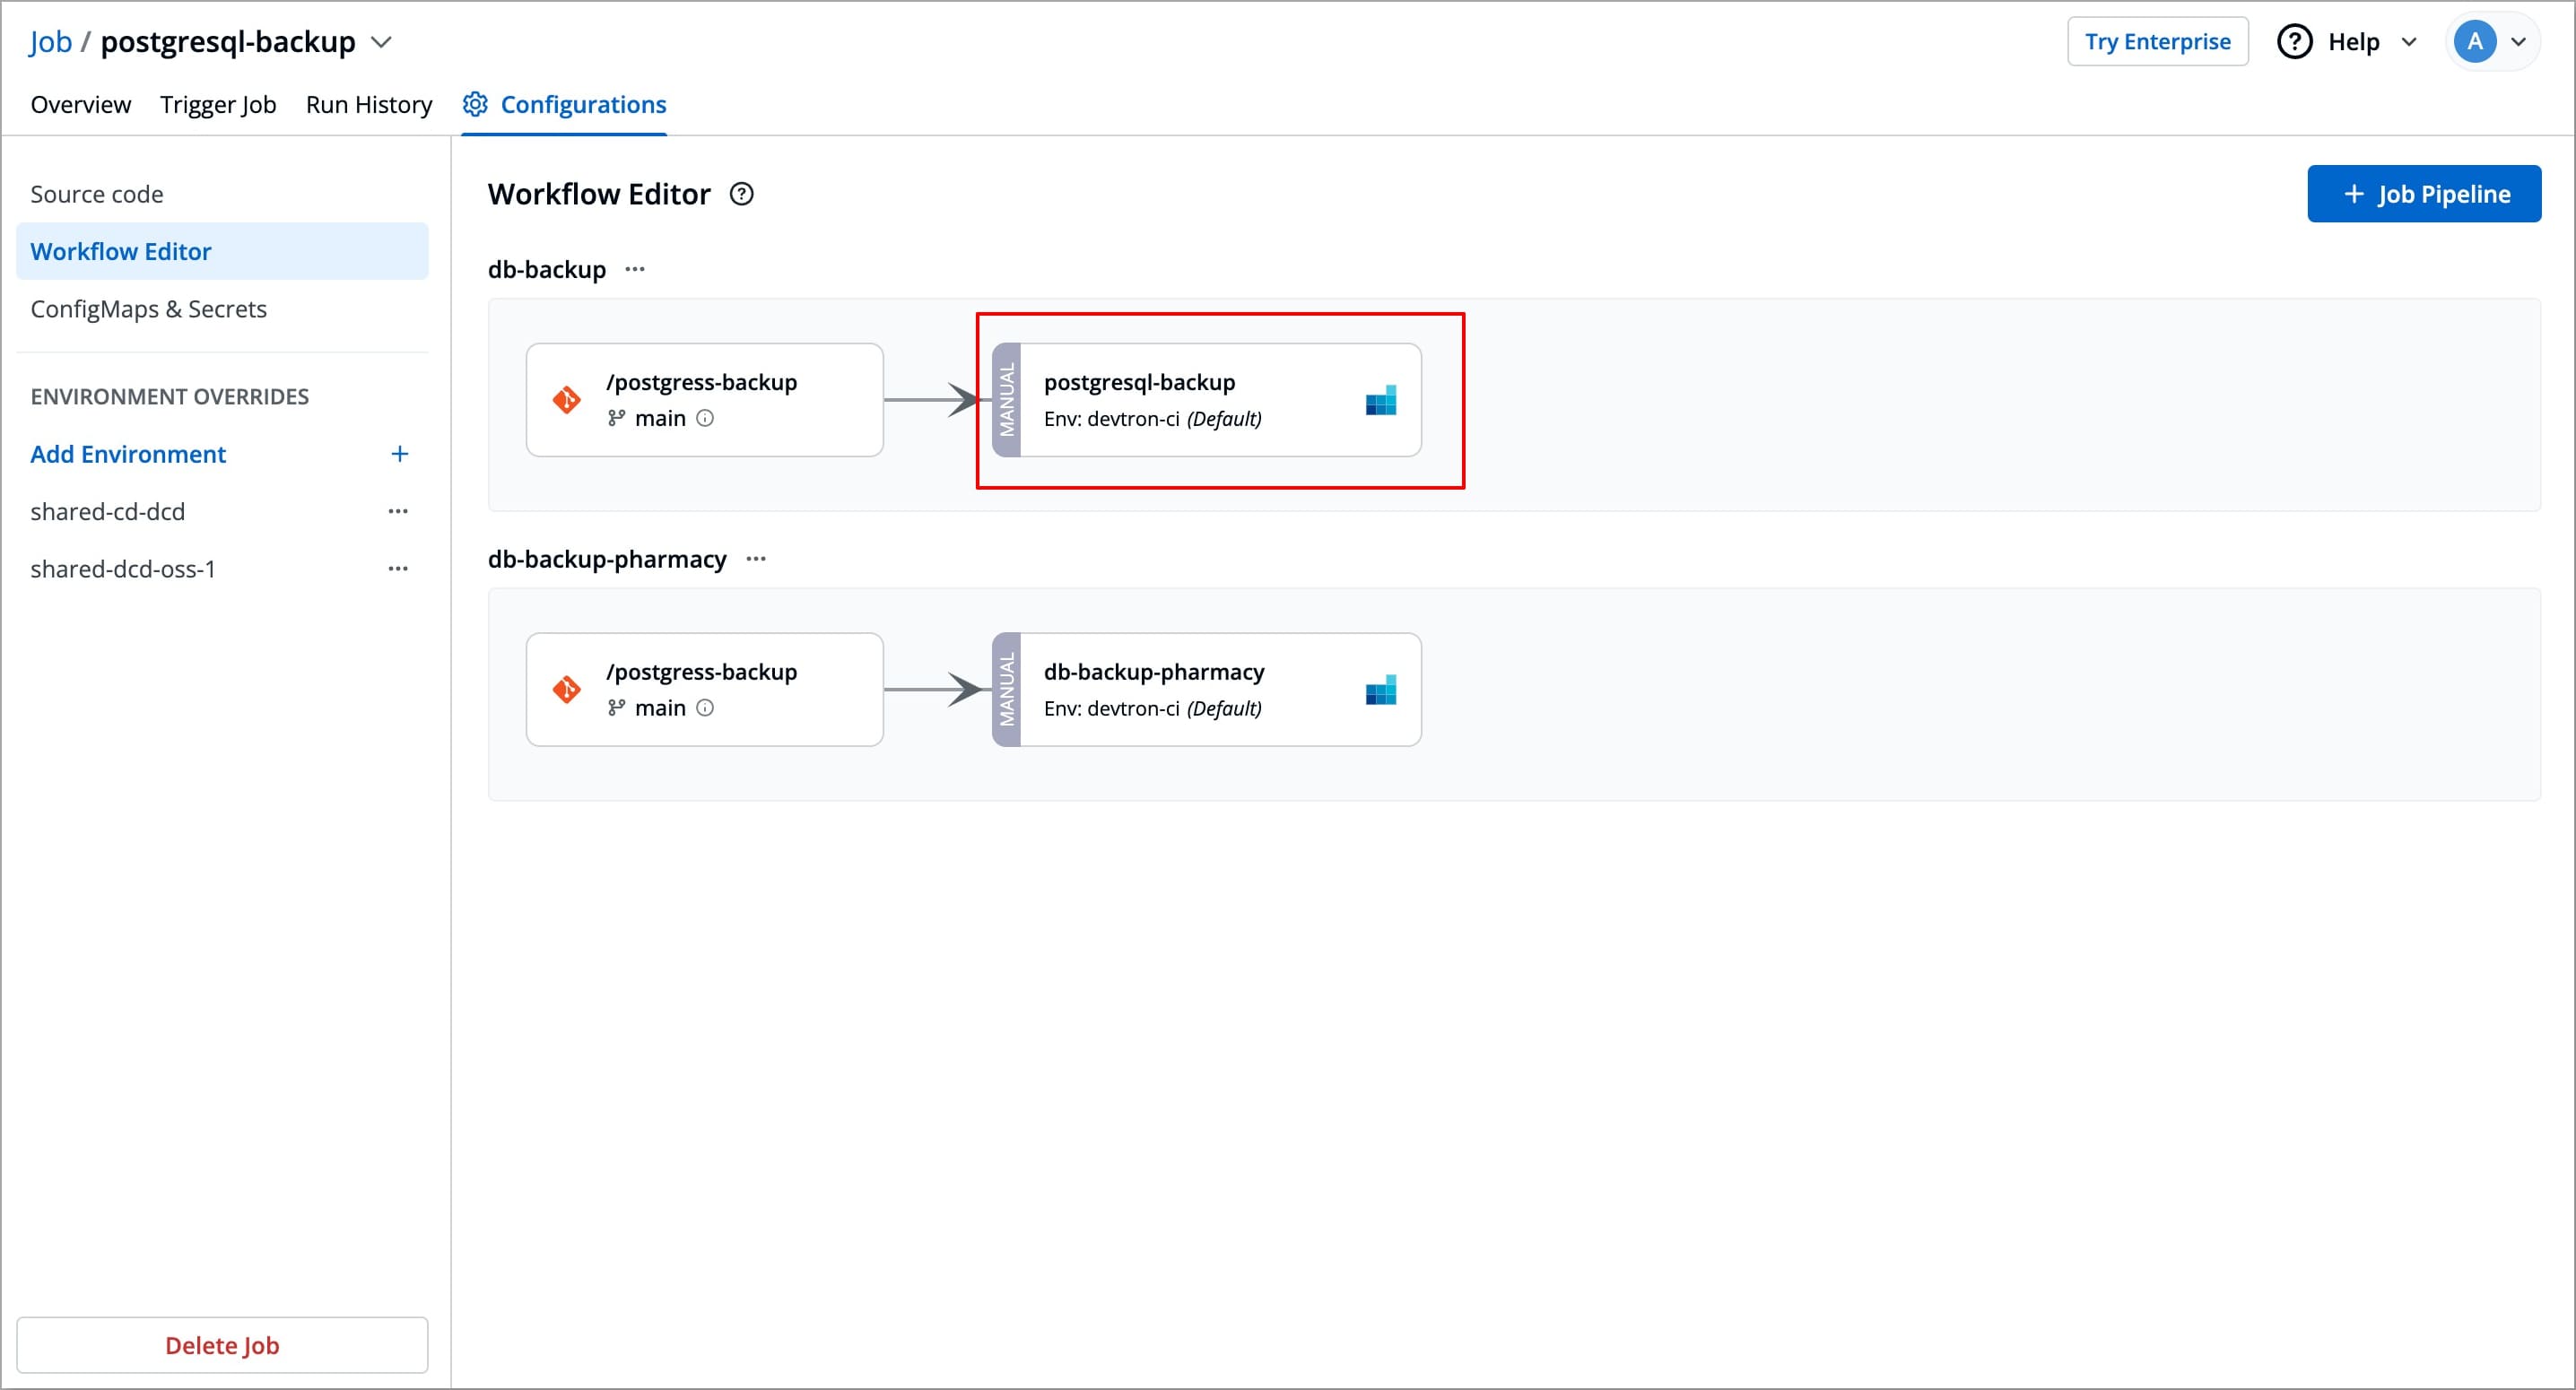Screen dimensions: 2576x1390
Task: Click the info icon beside main in the db-backup workflow
Action: tap(705, 418)
